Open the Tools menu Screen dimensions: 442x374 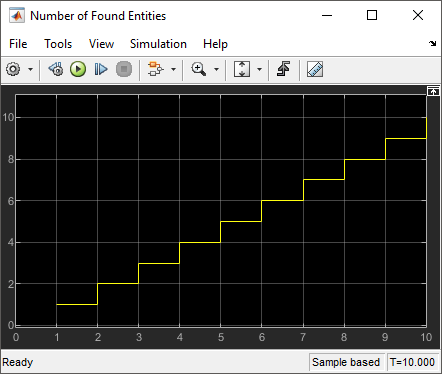[58, 44]
